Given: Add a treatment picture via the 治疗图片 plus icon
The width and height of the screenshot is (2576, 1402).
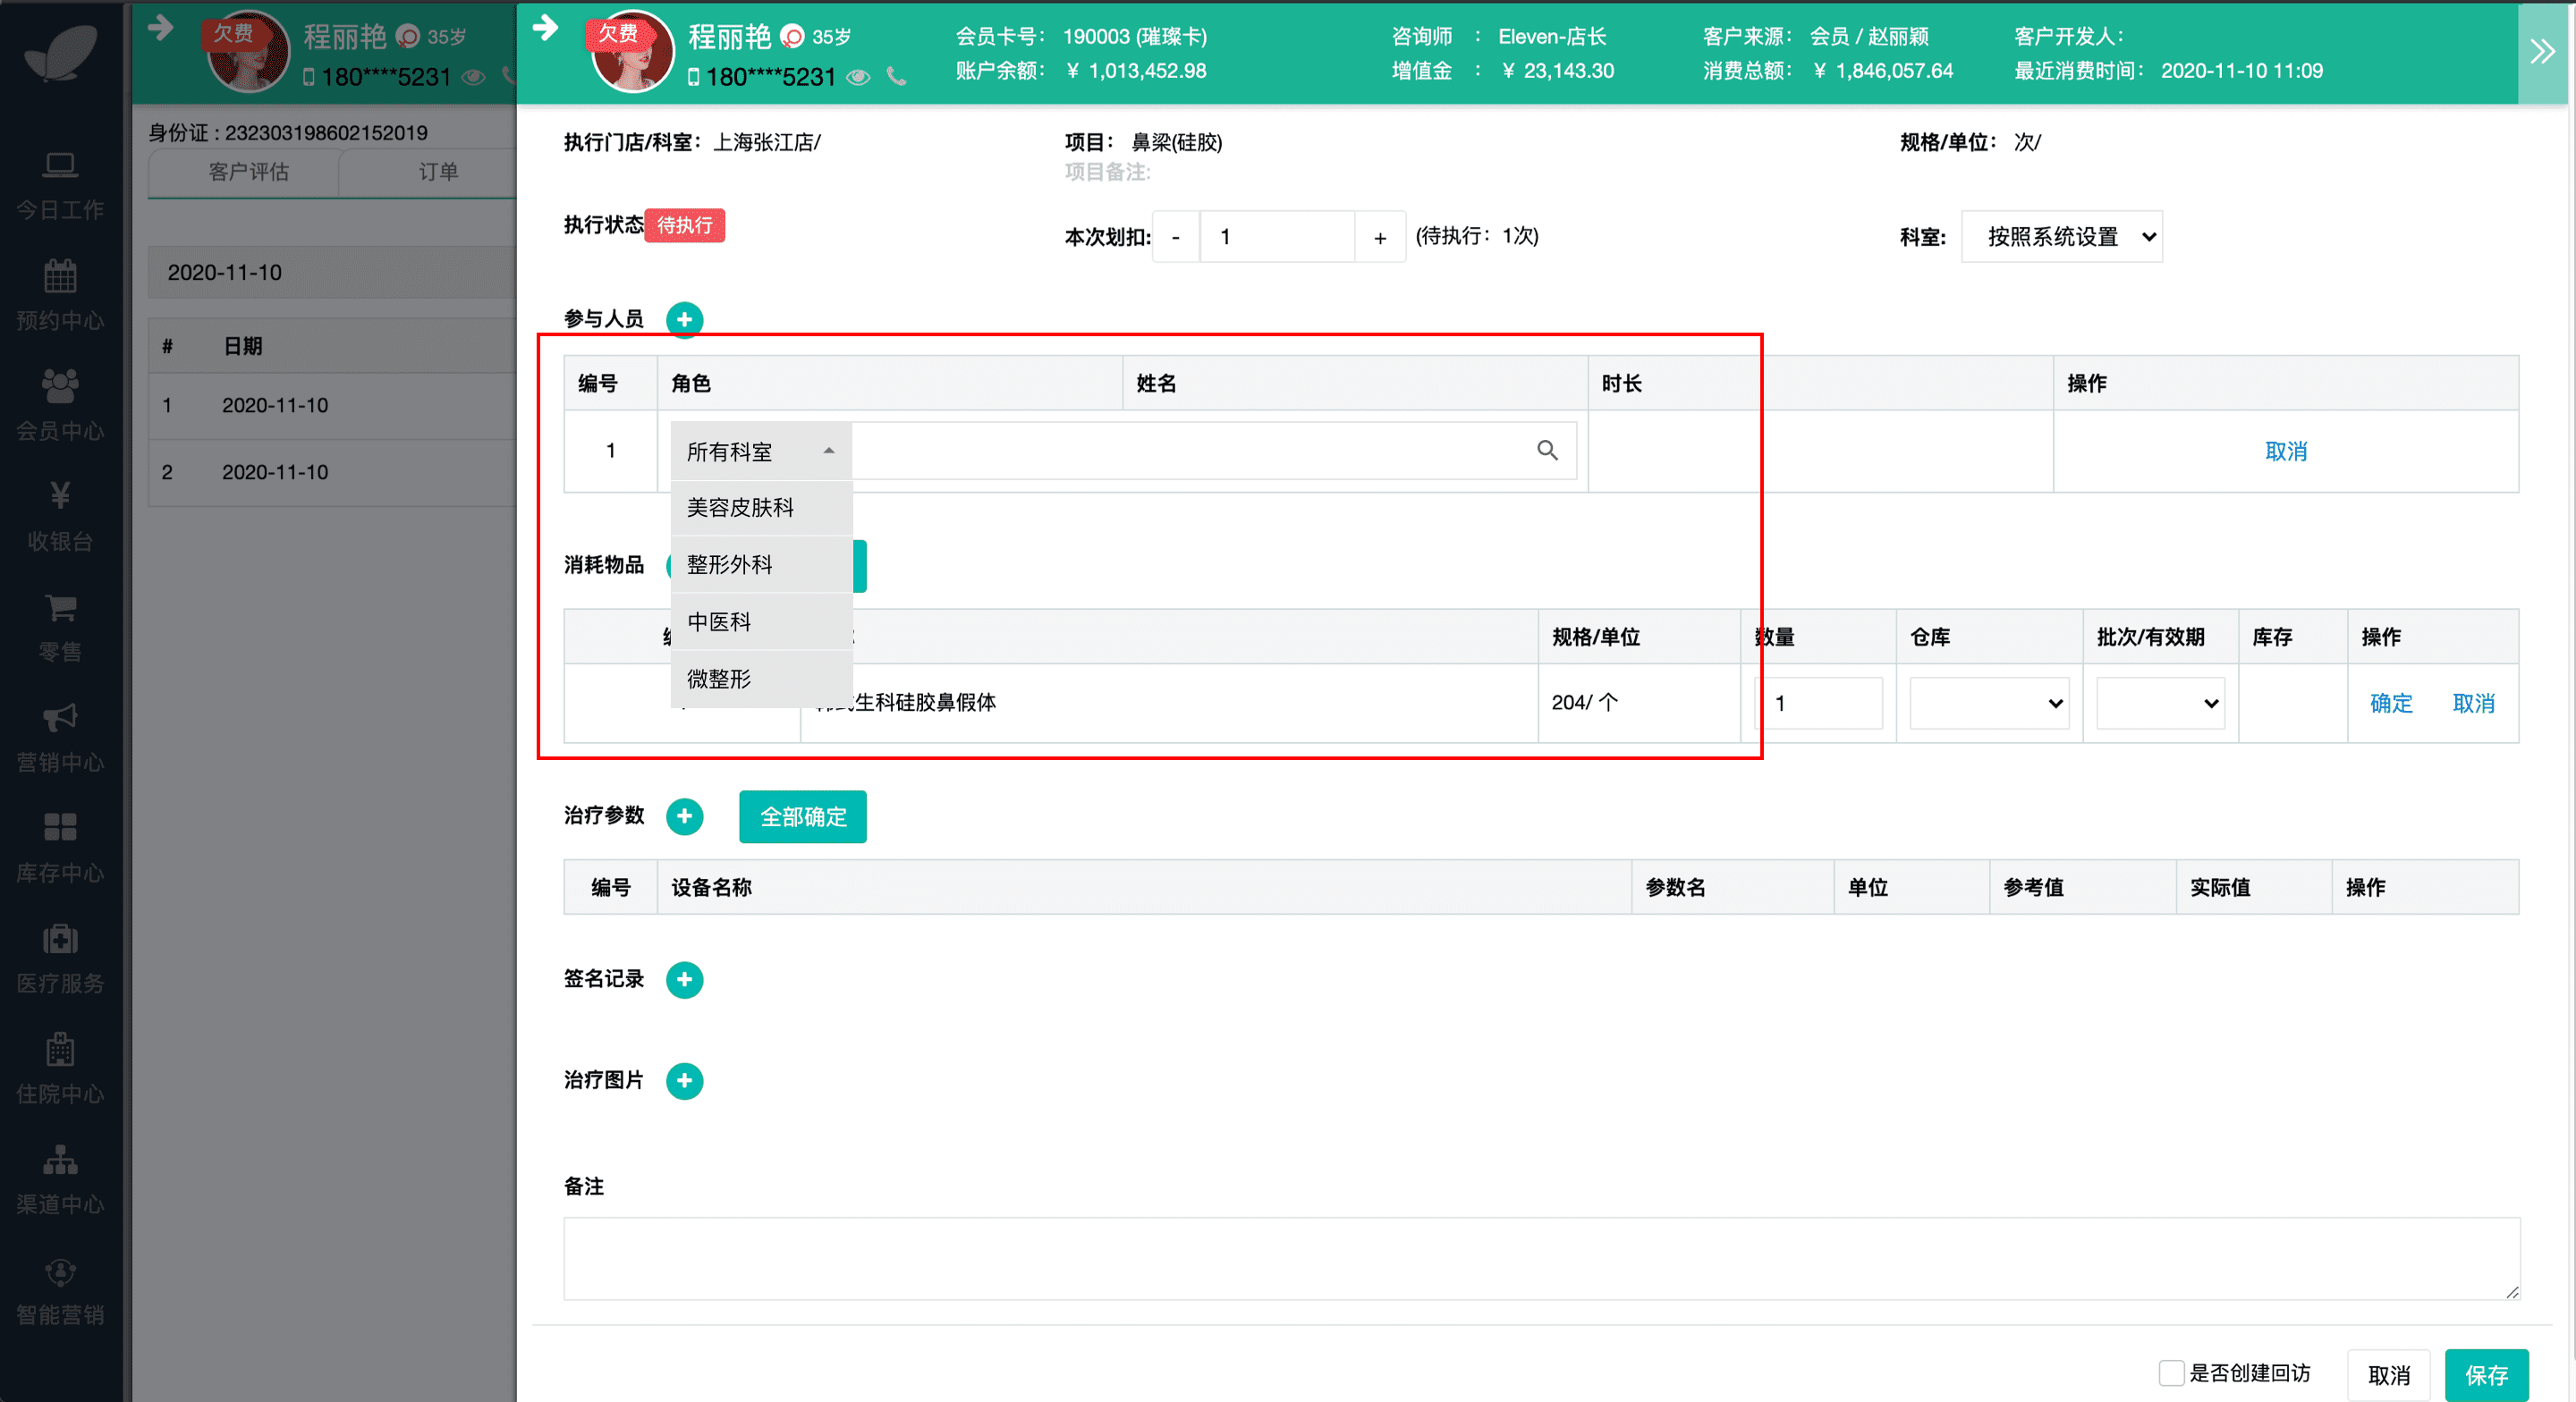Looking at the screenshot, I should click(x=684, y=1080).
